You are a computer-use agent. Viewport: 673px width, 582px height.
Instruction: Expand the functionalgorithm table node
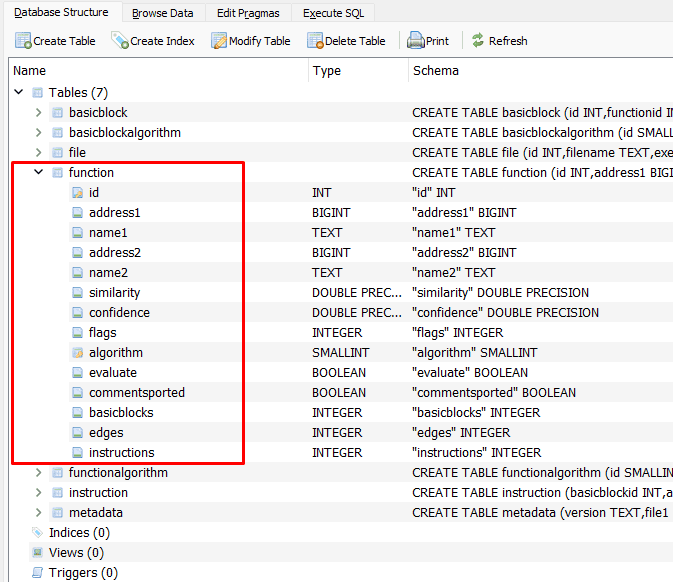point(39,473)
